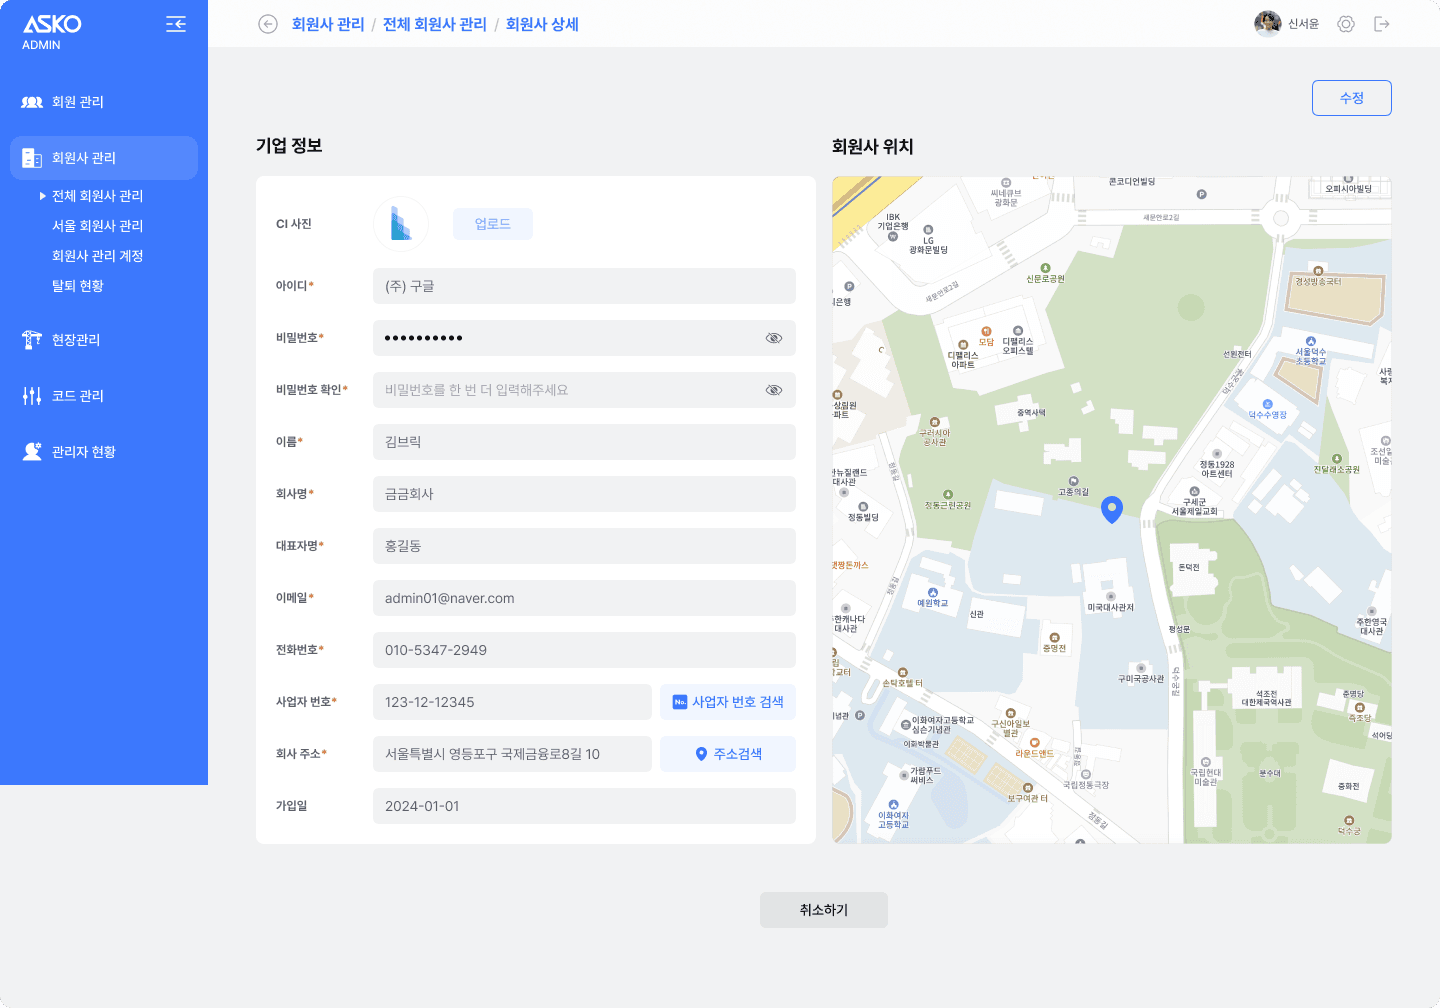Click the 전체 회원사 관리 breadcrumb link
1440x1008 pixels.
tap(435, 24)
